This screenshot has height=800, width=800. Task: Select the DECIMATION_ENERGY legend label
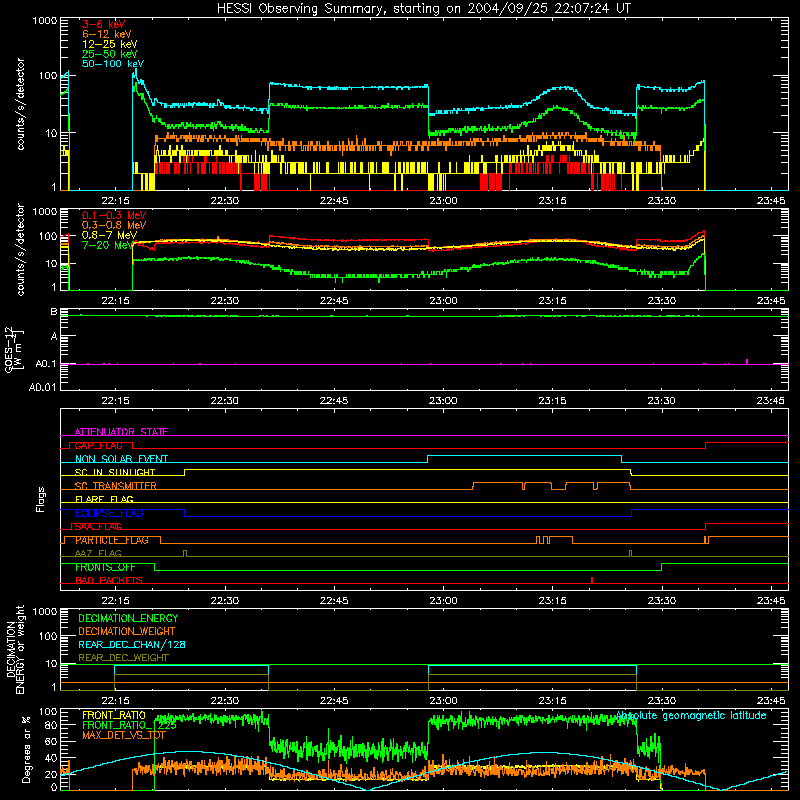pyautogui.click(x=128, y=618)
